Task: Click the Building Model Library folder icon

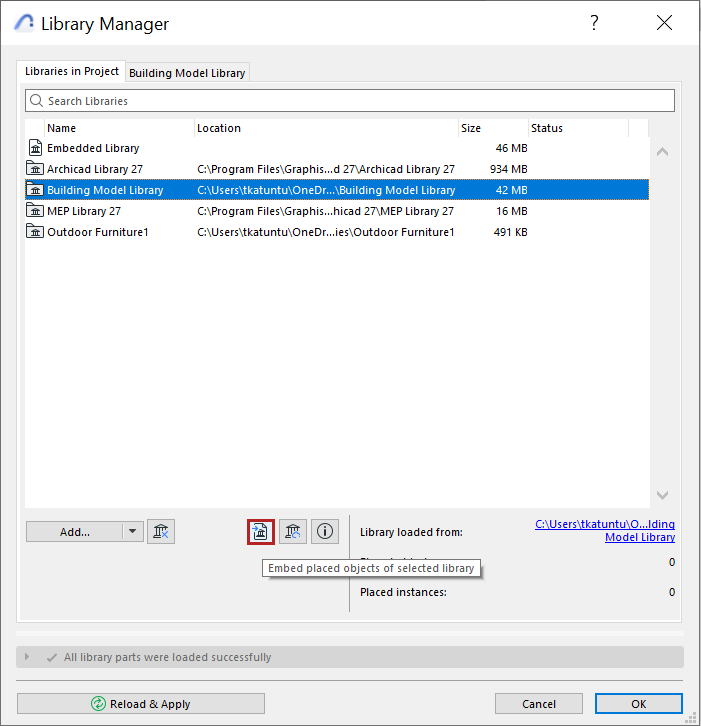Action: point(35,190)
